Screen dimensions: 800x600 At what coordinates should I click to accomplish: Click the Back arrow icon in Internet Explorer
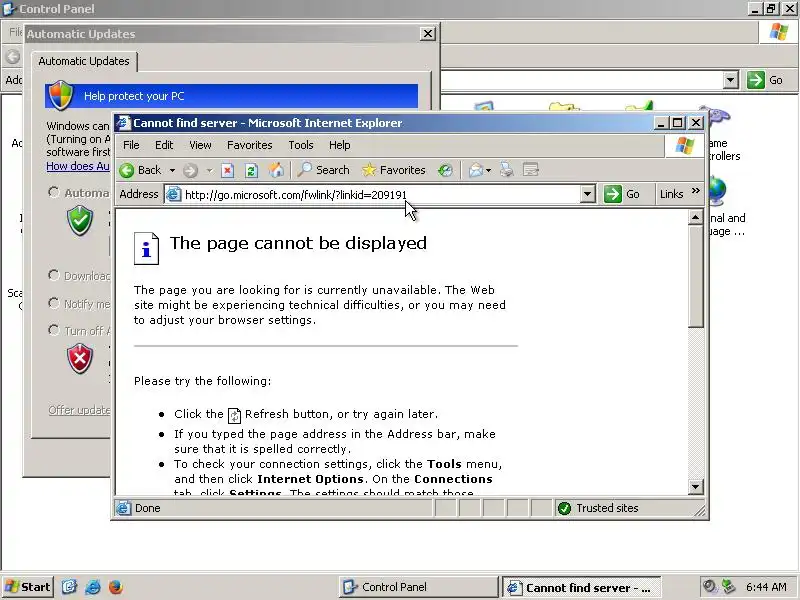pyautogui.click(x=127, y=170)
